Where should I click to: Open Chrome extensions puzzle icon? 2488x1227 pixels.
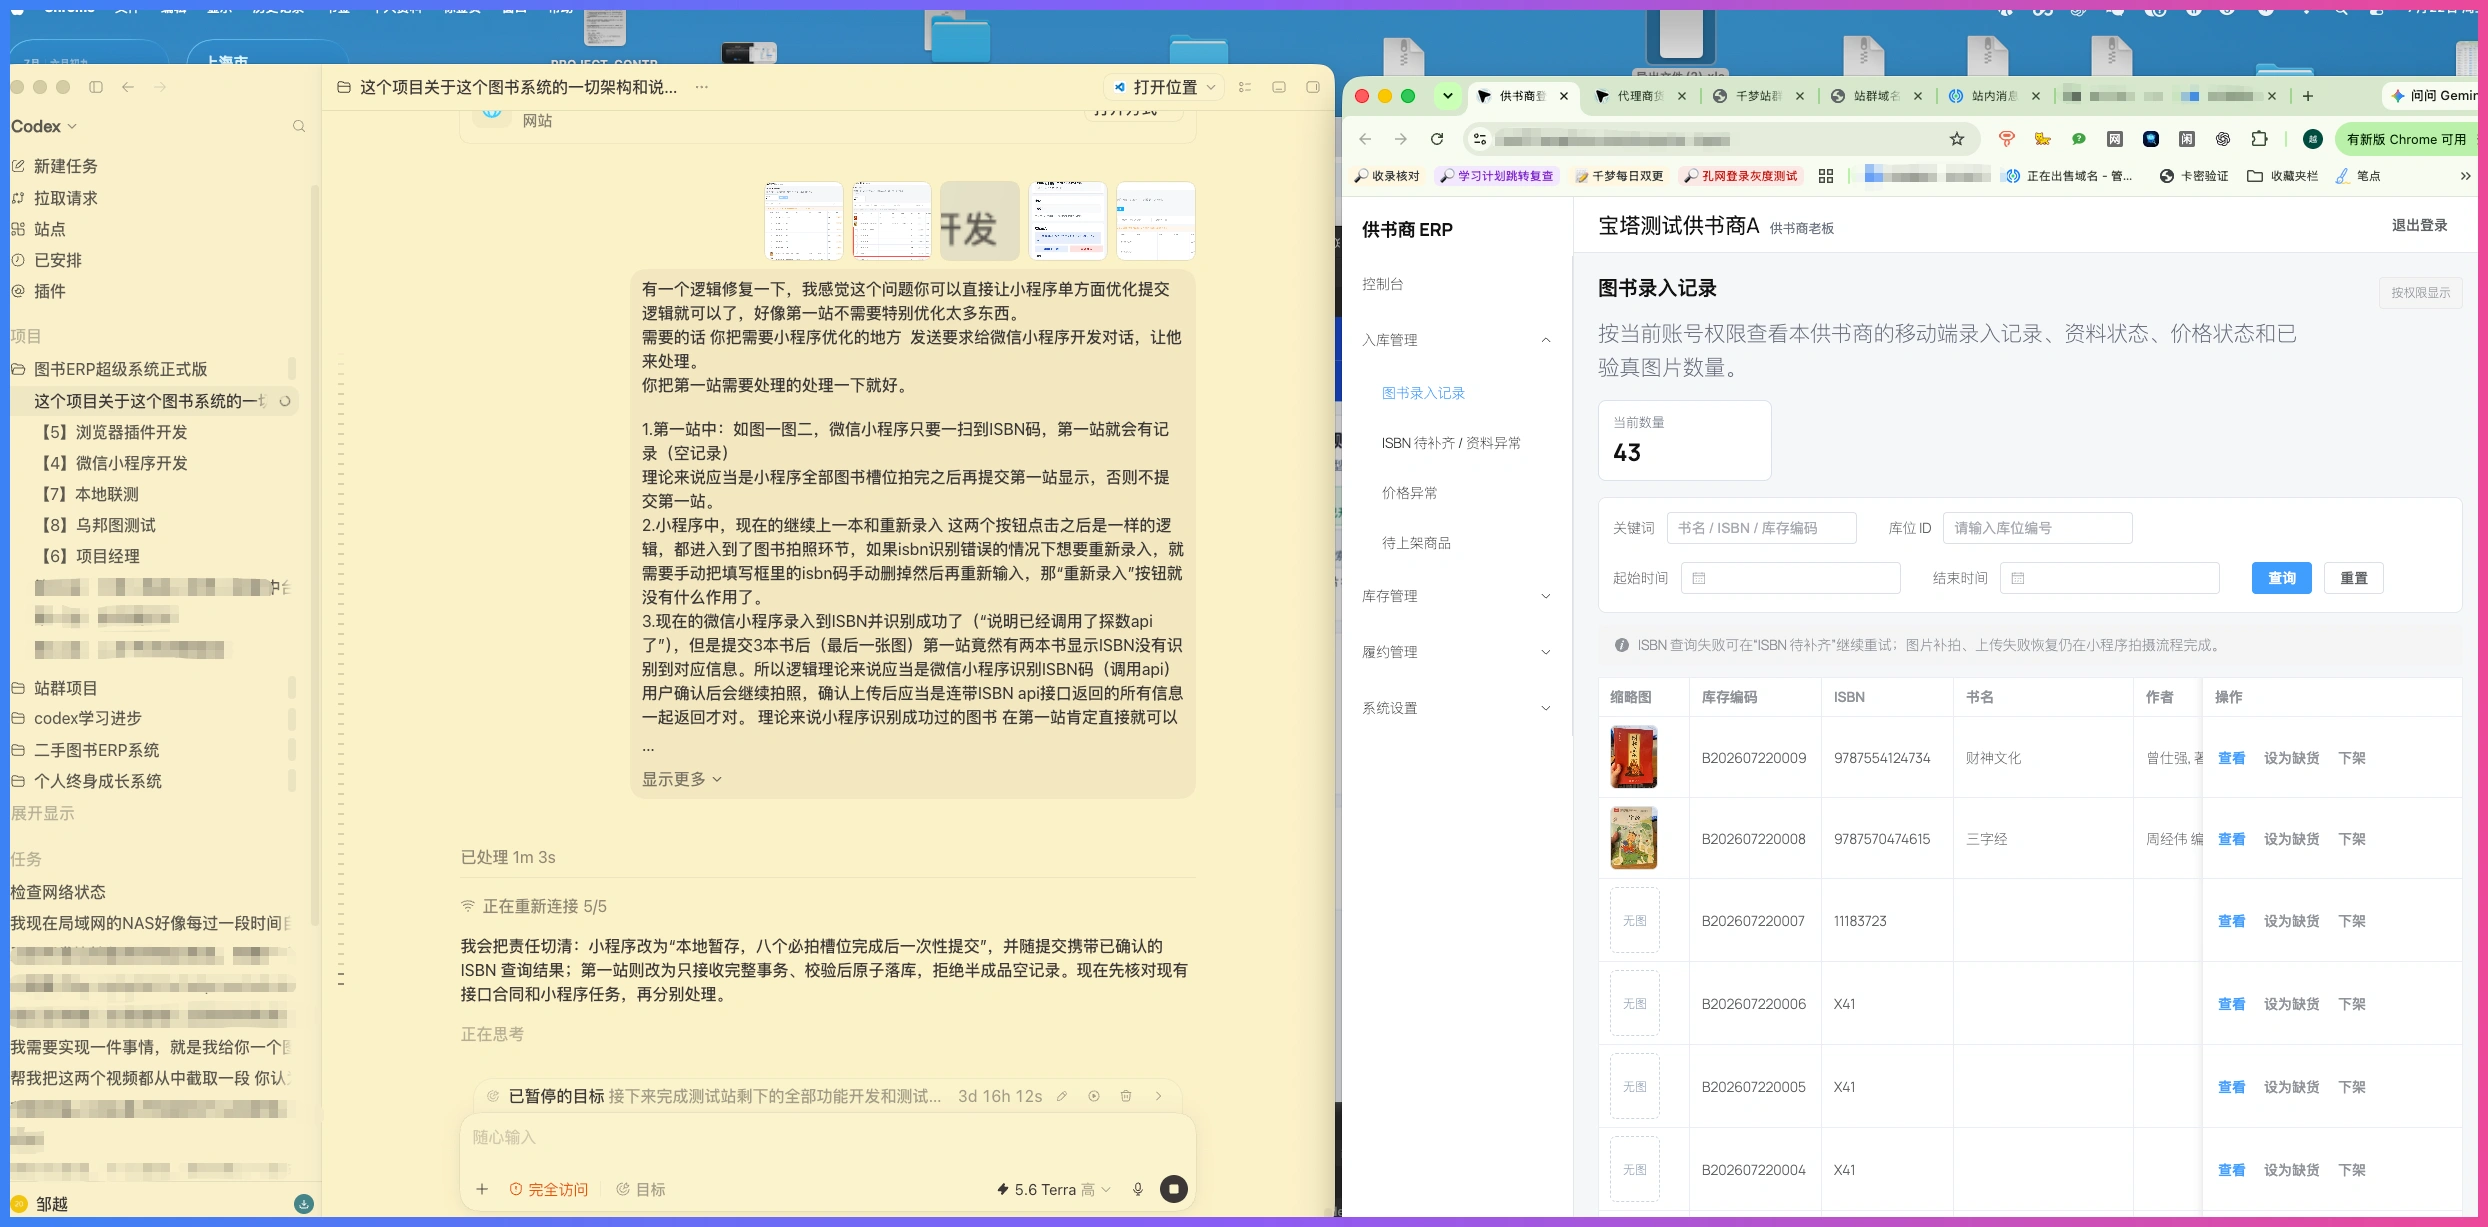click(2259, 139)
